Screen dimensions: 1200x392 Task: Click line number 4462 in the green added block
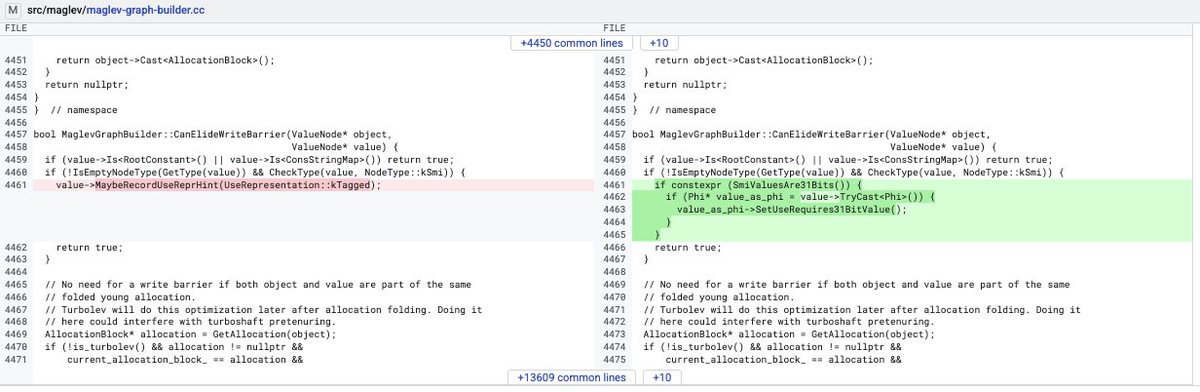(x=615, y=197)
